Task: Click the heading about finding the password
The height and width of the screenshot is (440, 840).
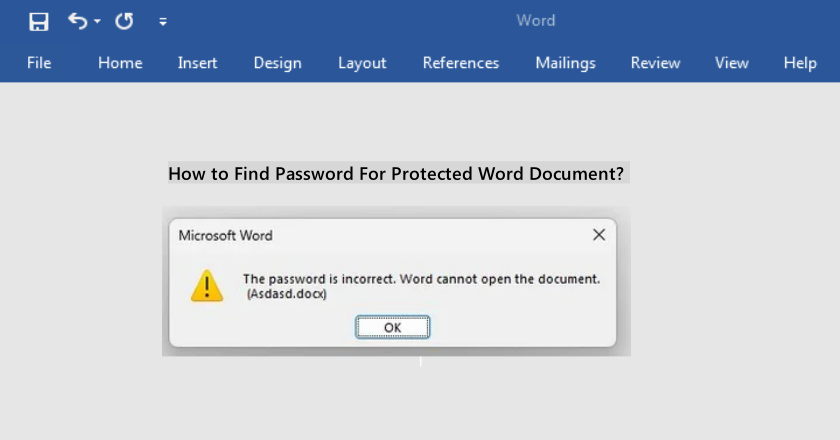Action: click(396, 174)
